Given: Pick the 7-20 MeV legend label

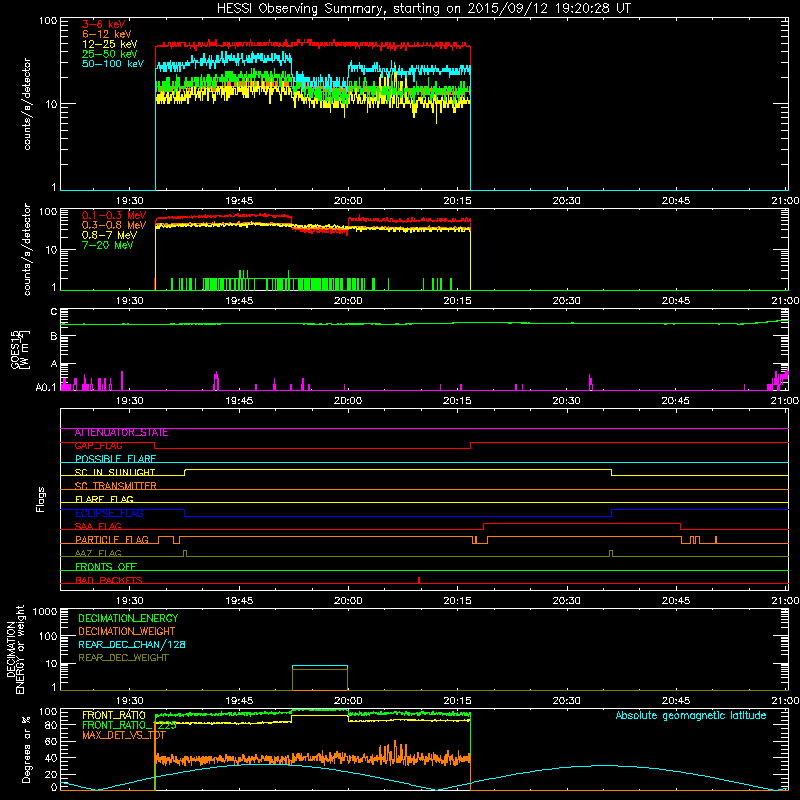Looking at the screenshot, I should [107, 245].
